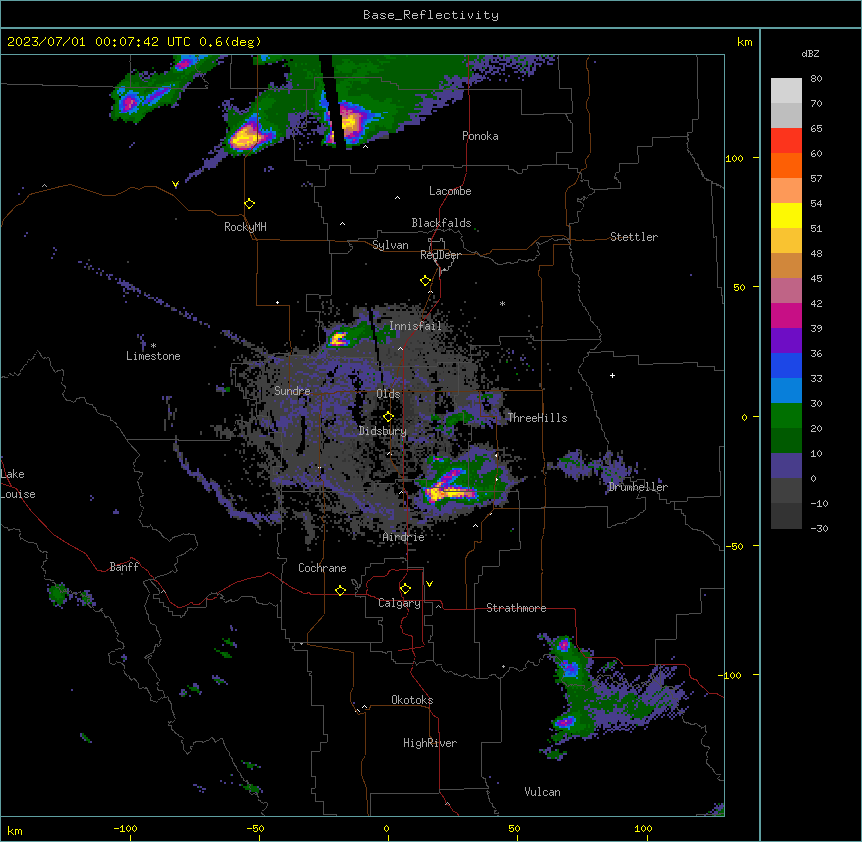
Task: Select the Calgary label
Action: [x=399, y=603]
